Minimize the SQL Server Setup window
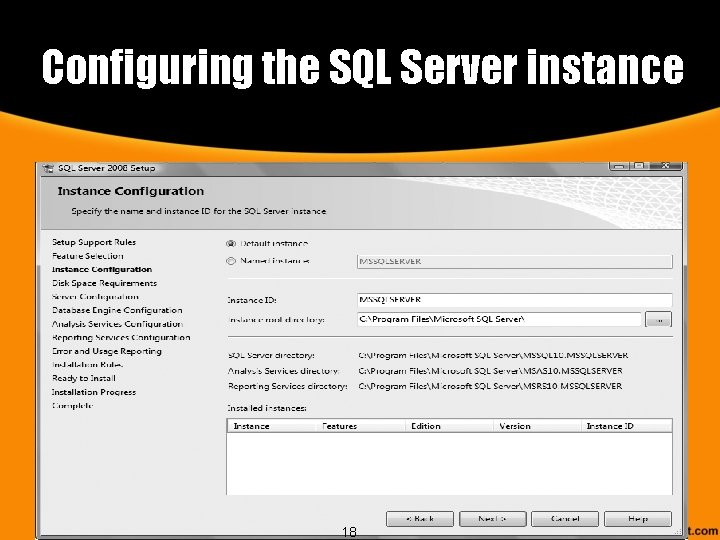 pyautogui.click(x=619, y=166)
